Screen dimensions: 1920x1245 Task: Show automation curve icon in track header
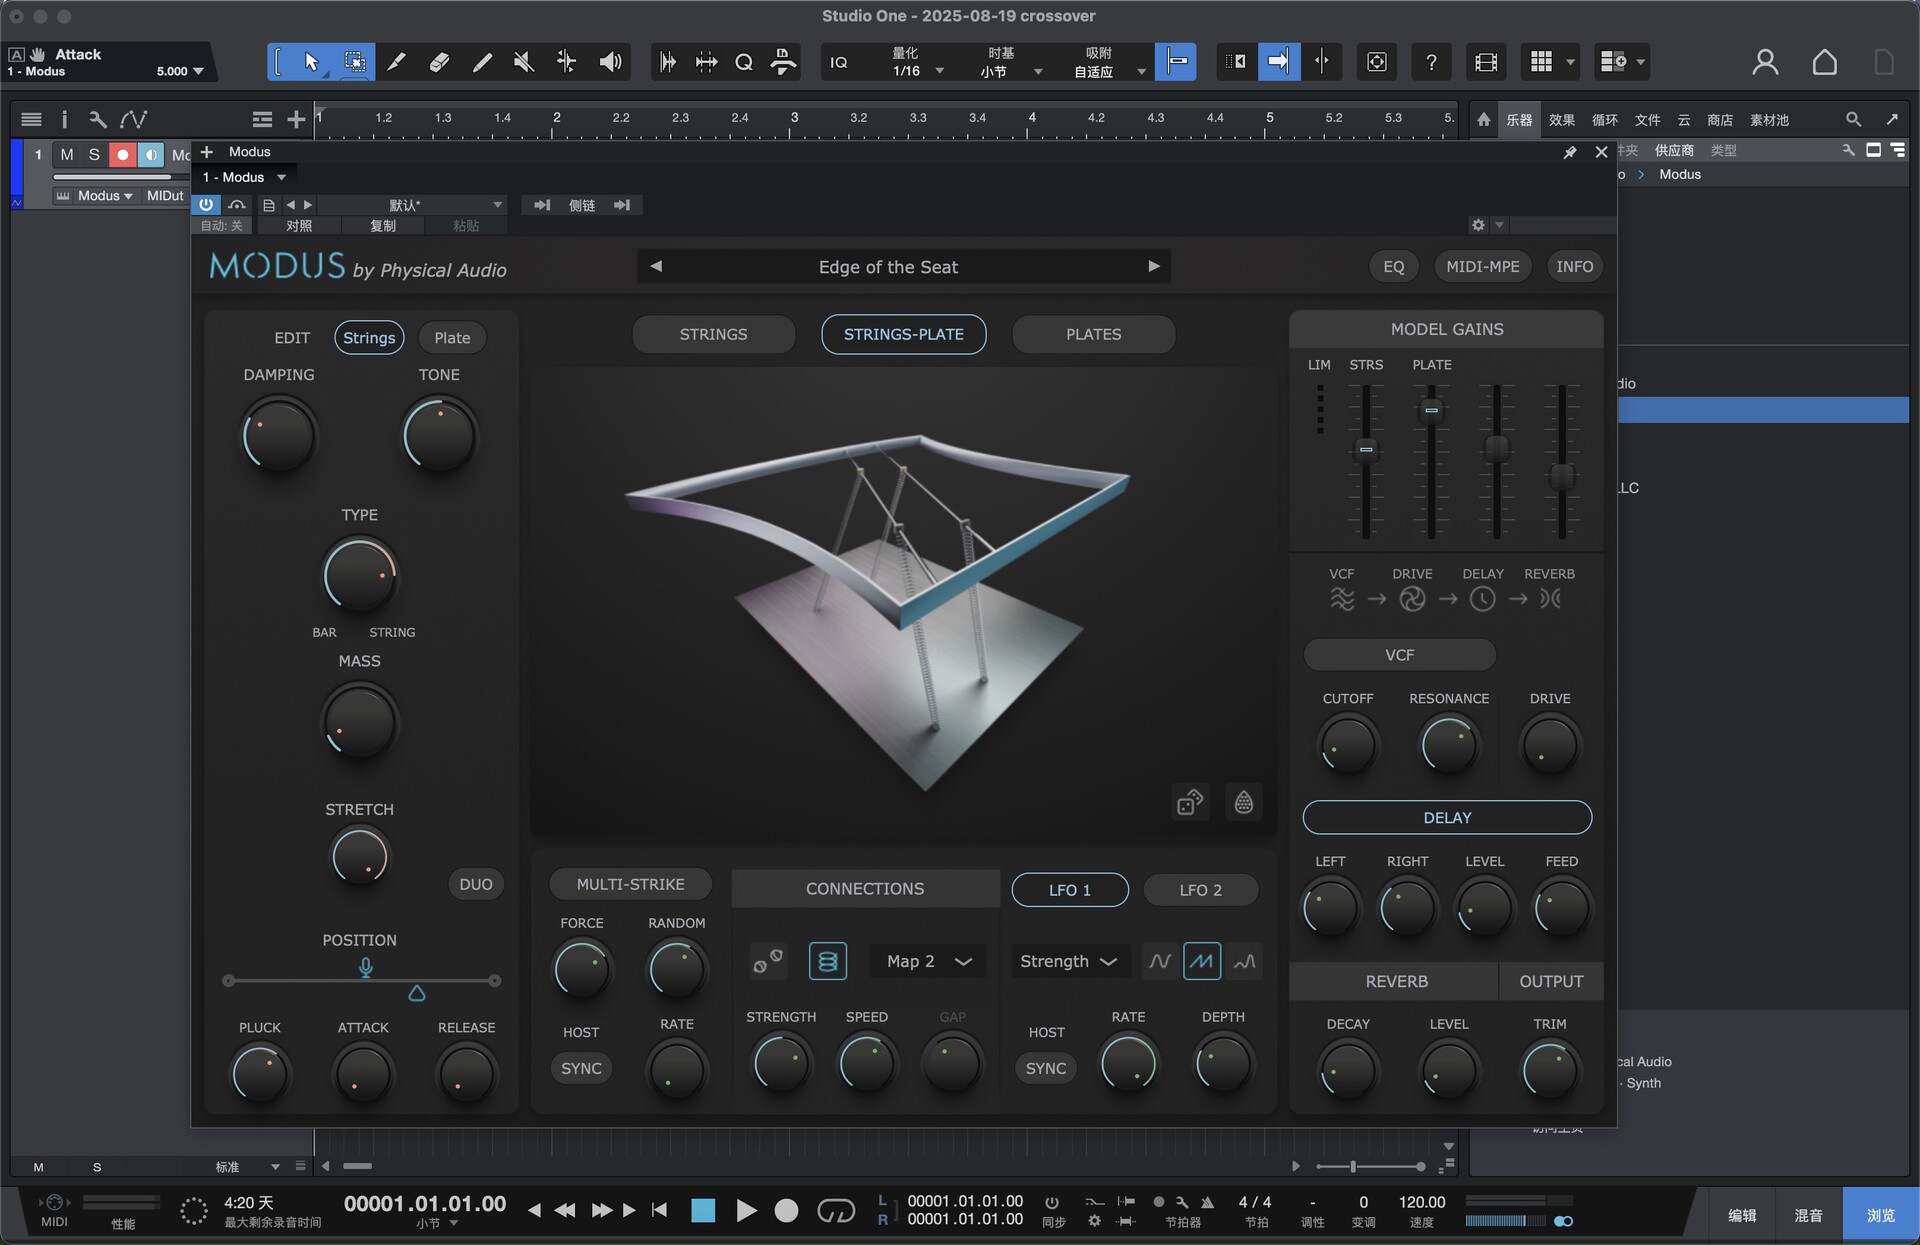coord(133,120)
